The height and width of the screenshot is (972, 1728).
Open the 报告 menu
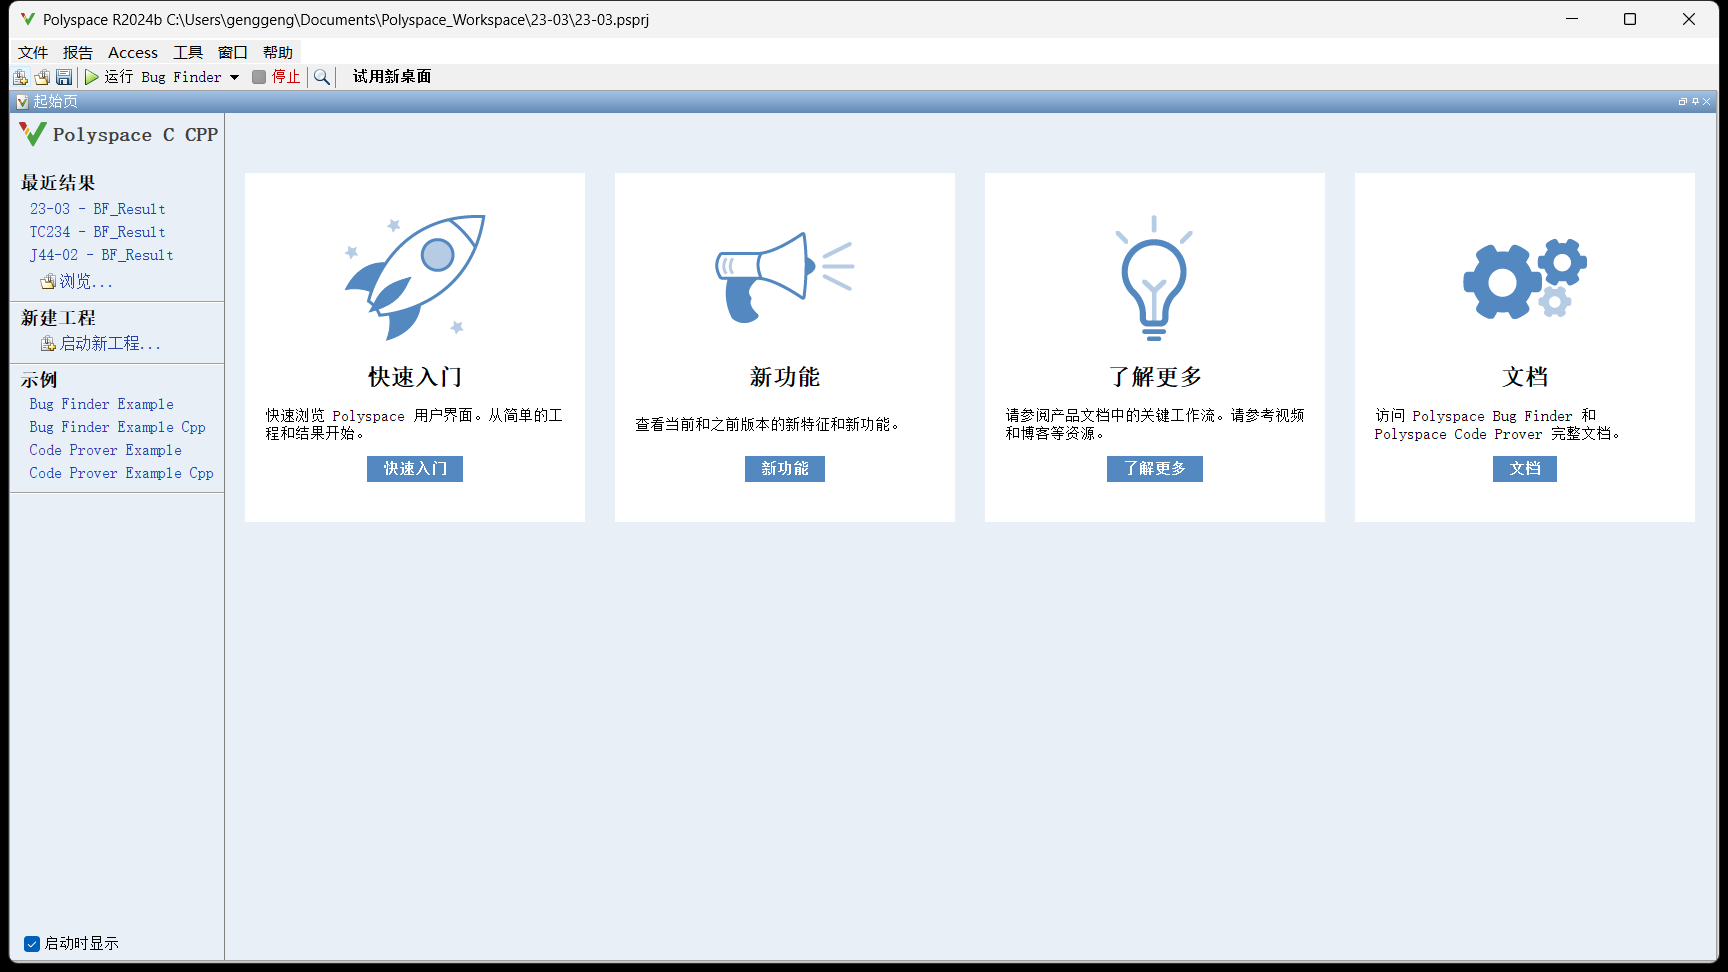pyautogui.click(x=78, y=53)
